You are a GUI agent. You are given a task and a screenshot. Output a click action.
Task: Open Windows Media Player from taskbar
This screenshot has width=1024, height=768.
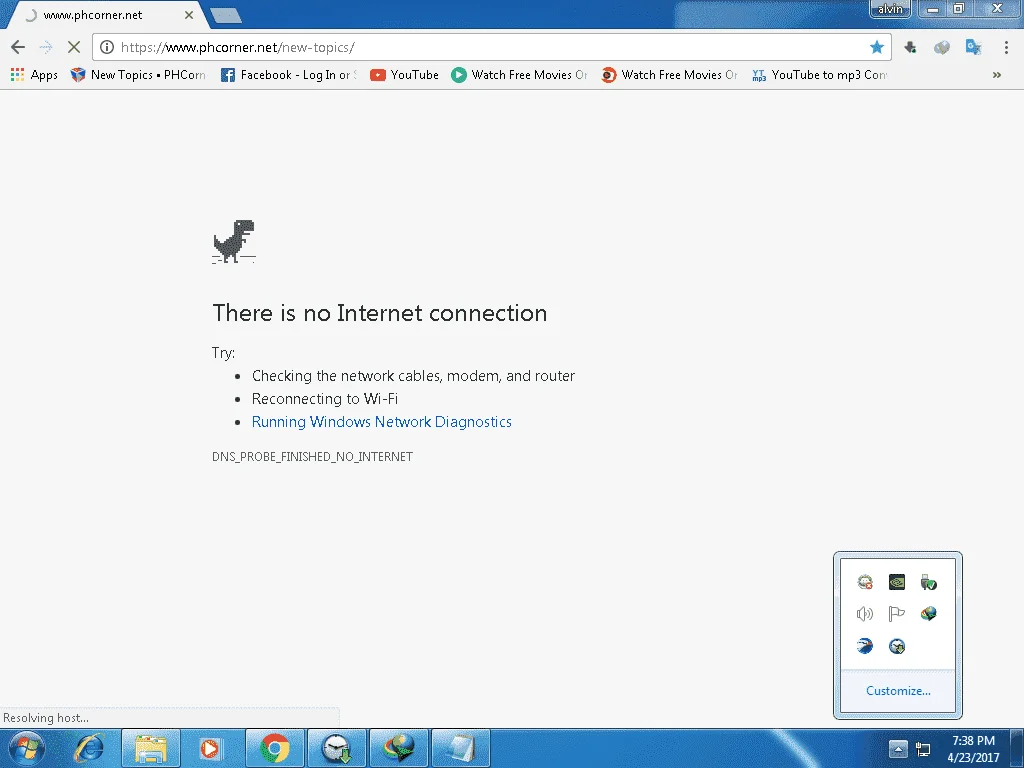pos(210,748)
